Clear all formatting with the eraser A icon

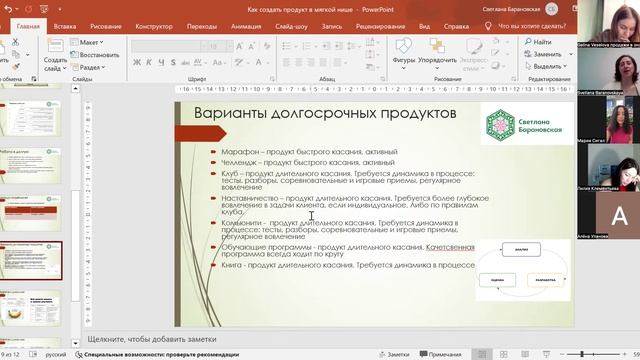point(267,46)
